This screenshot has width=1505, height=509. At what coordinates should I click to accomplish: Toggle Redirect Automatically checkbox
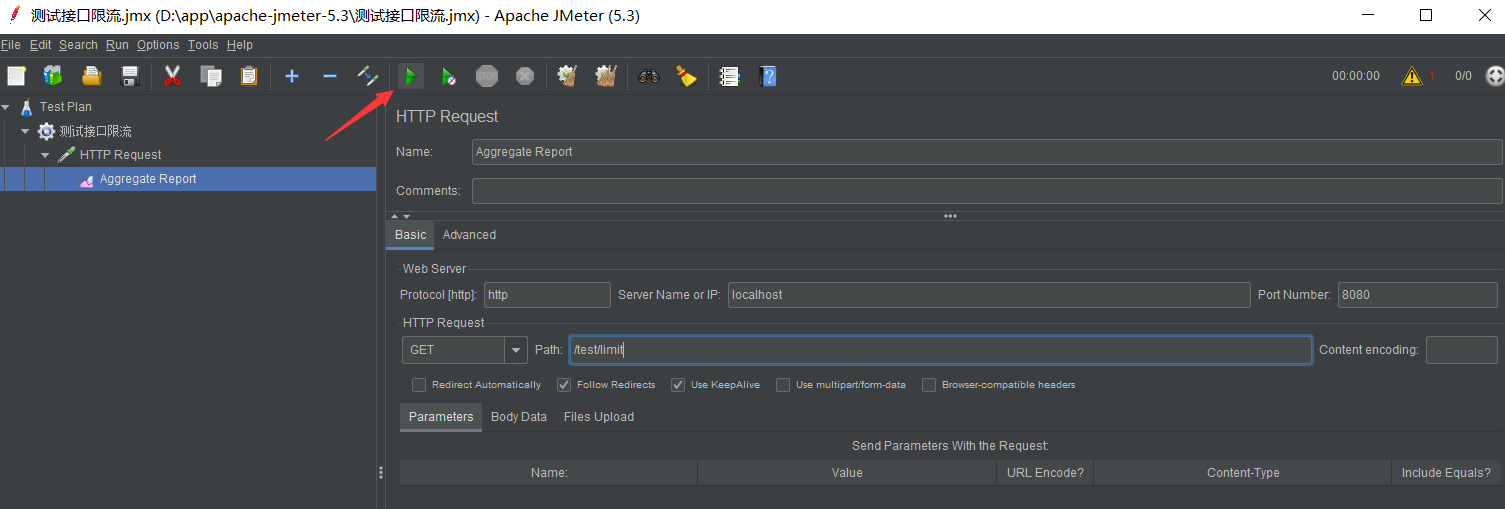419,385
